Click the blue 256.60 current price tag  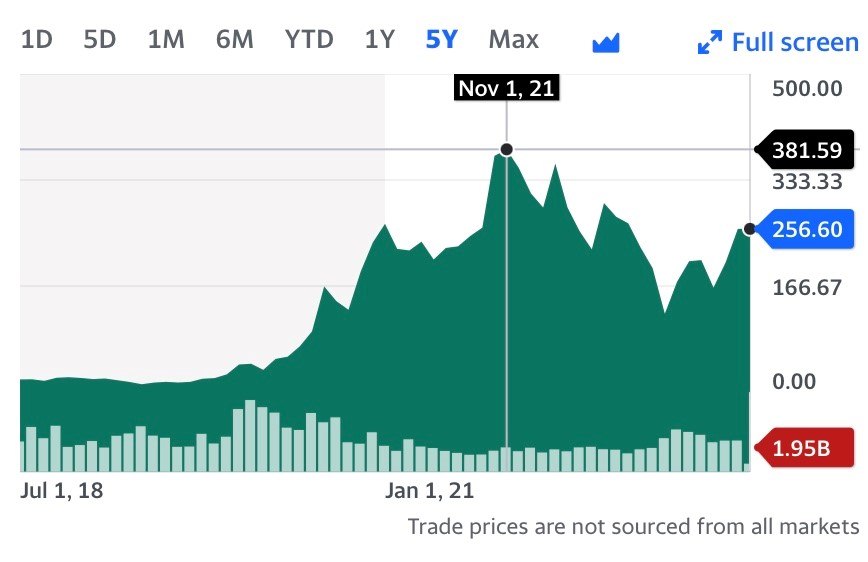coord(806,229)
